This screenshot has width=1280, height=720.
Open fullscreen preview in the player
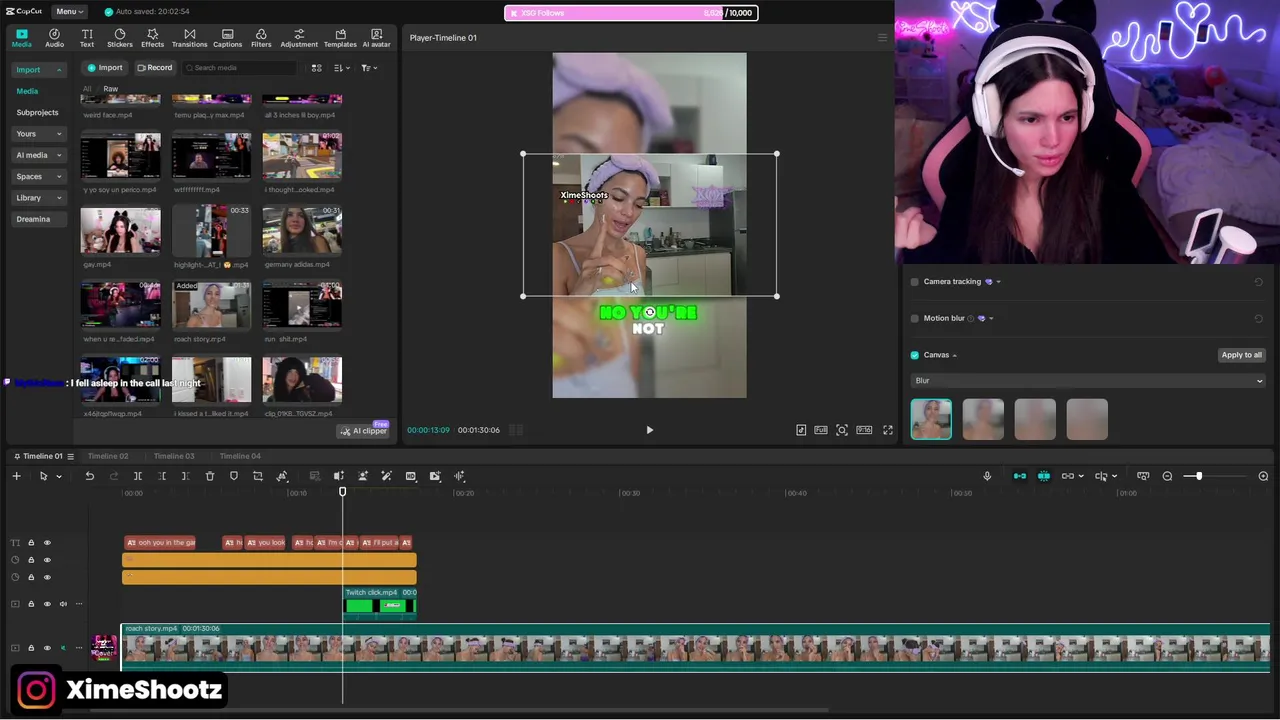(888, 430)
